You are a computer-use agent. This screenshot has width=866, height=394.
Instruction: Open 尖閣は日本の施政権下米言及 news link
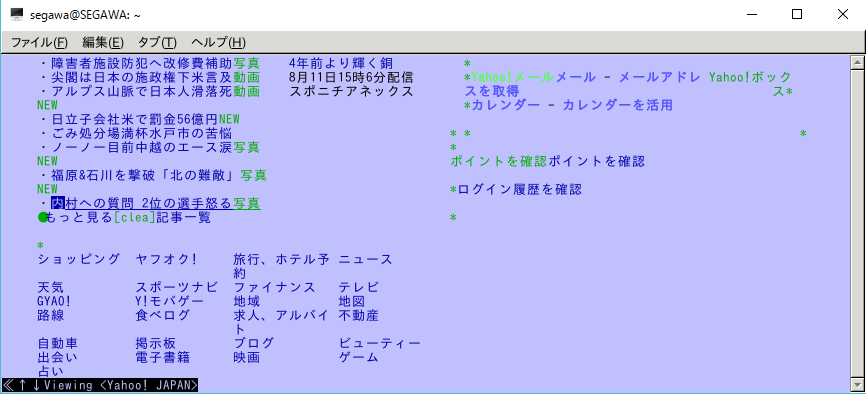pos(142,77)
